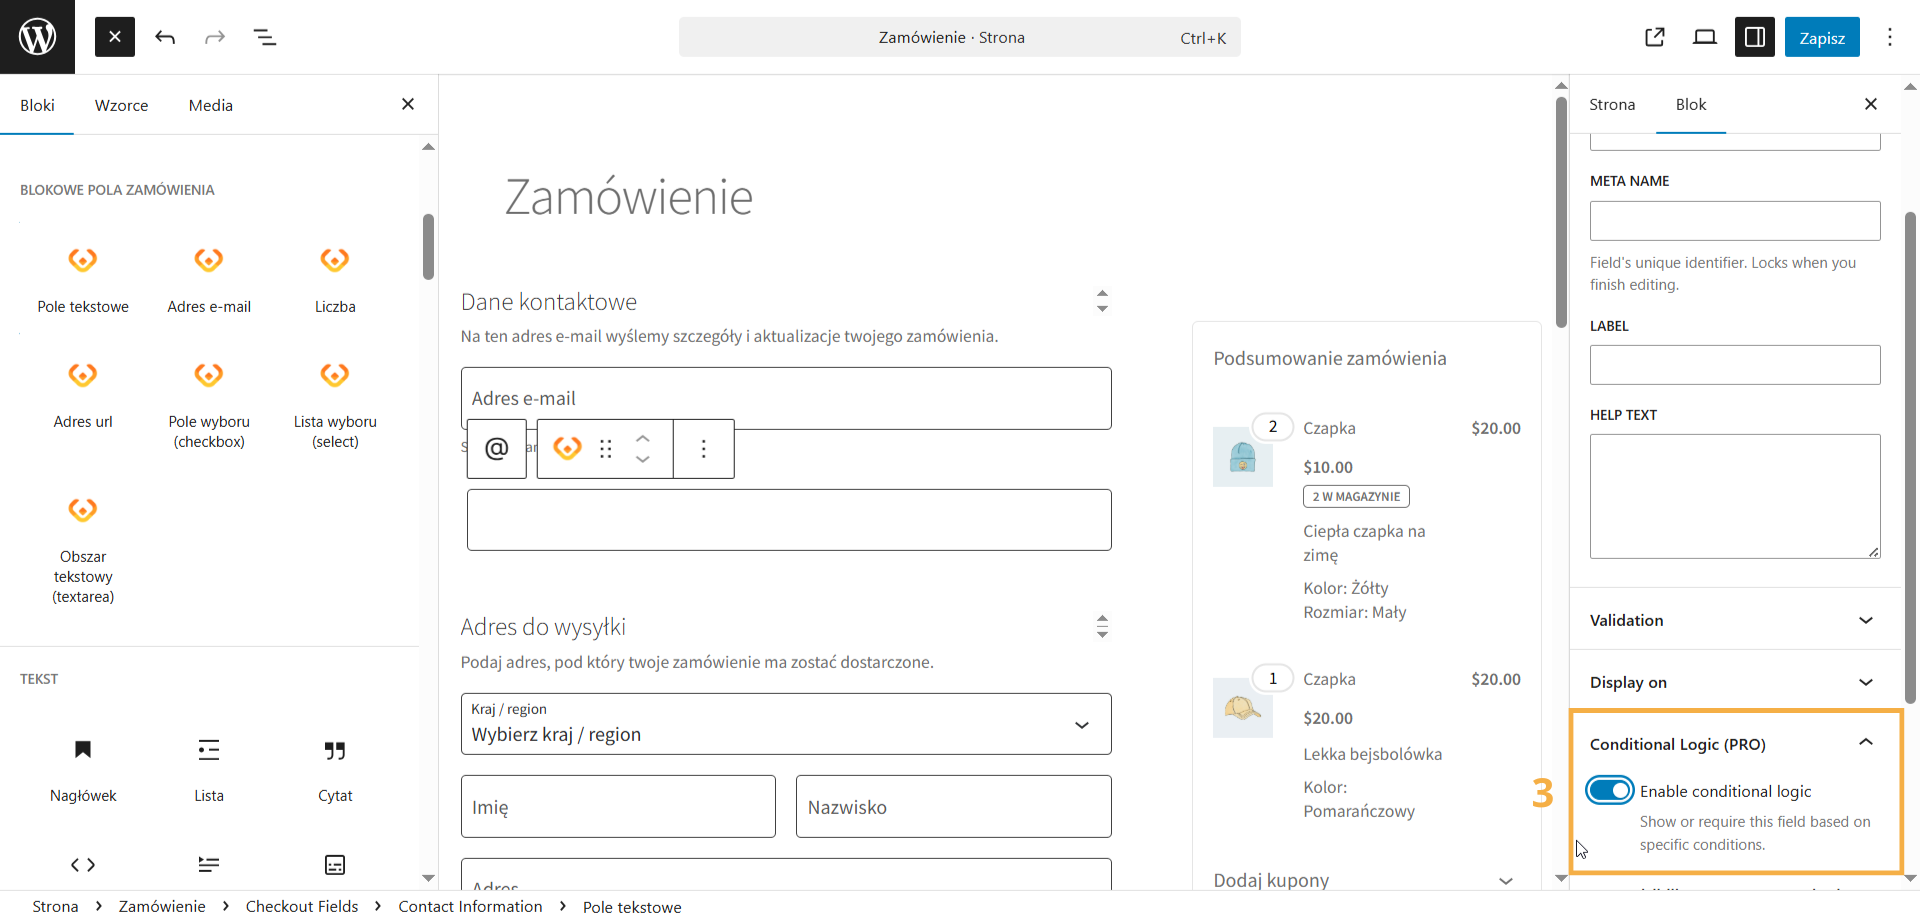1920x922 pixels.
Task: Click inside the LABEL input field
Action: click(1733, 365)
